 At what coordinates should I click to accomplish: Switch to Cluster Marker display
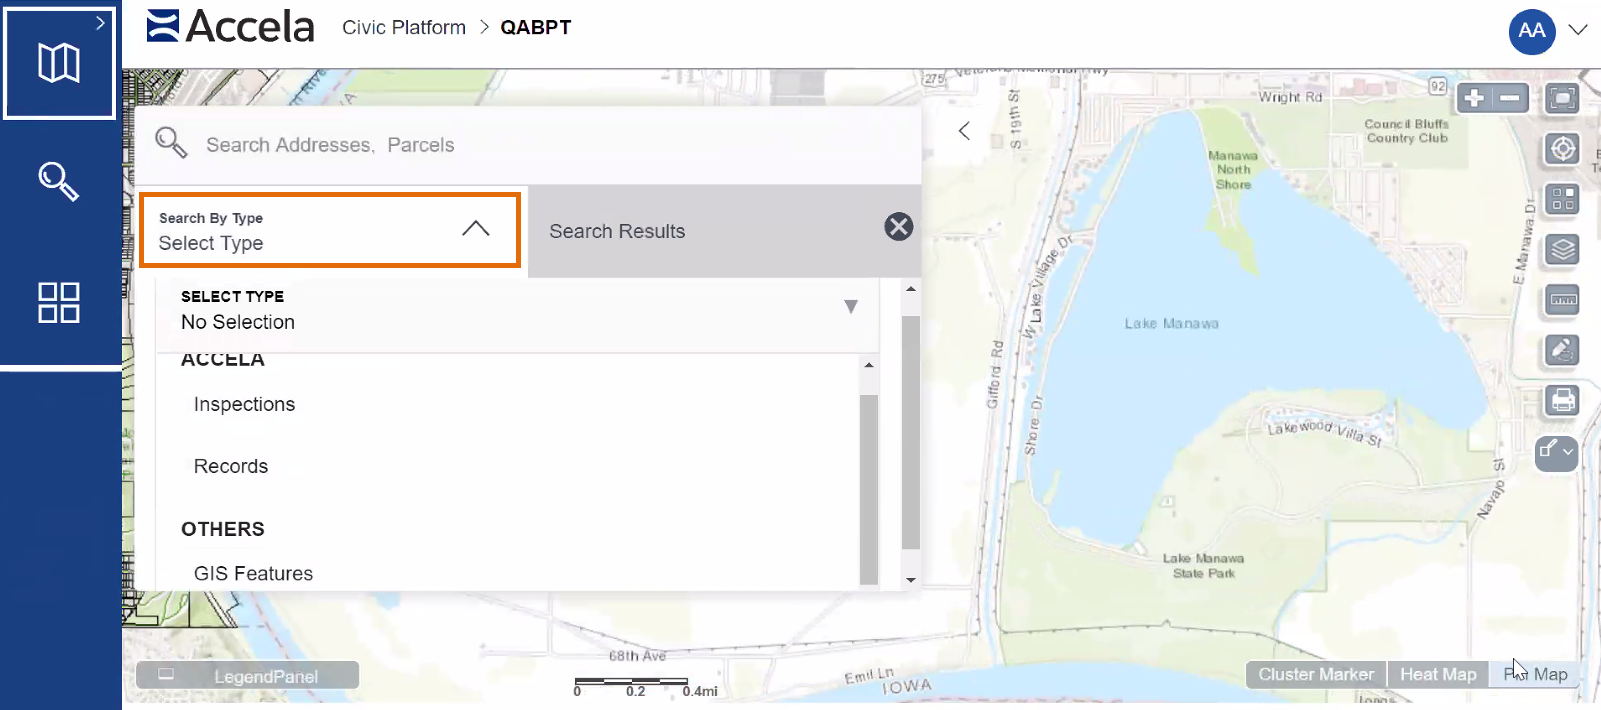[1315, 674]
